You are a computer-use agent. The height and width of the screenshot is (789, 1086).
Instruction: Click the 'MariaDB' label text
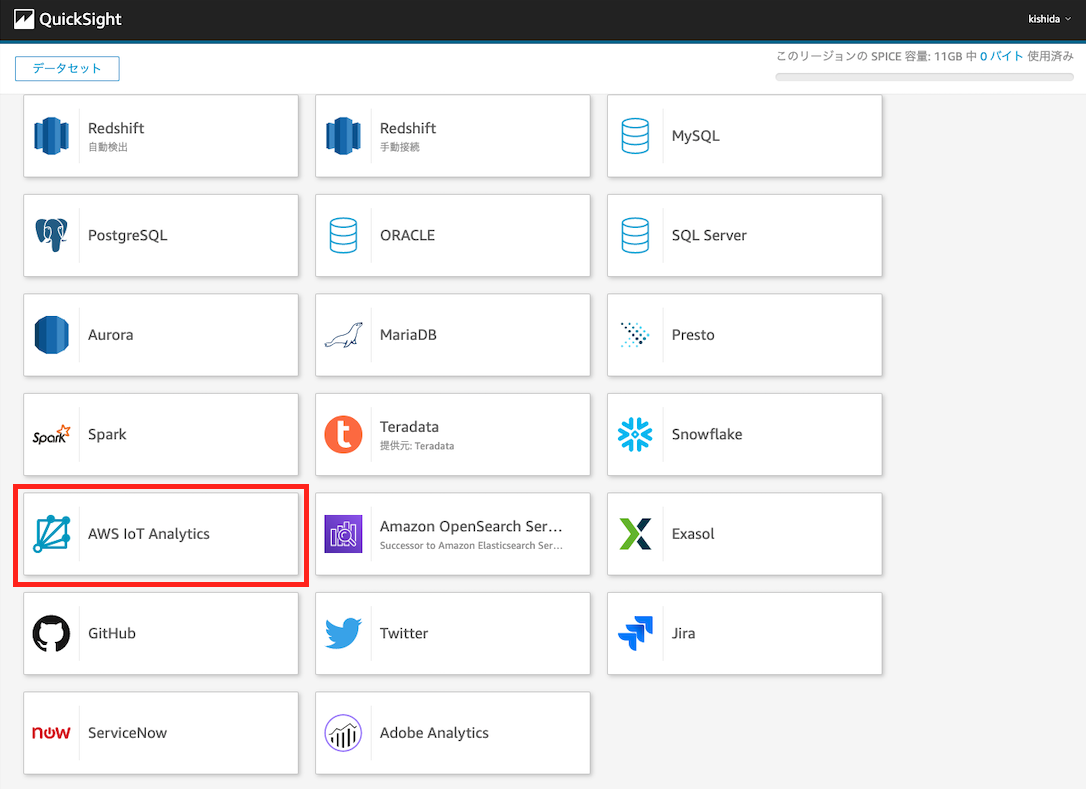point(408,335)
